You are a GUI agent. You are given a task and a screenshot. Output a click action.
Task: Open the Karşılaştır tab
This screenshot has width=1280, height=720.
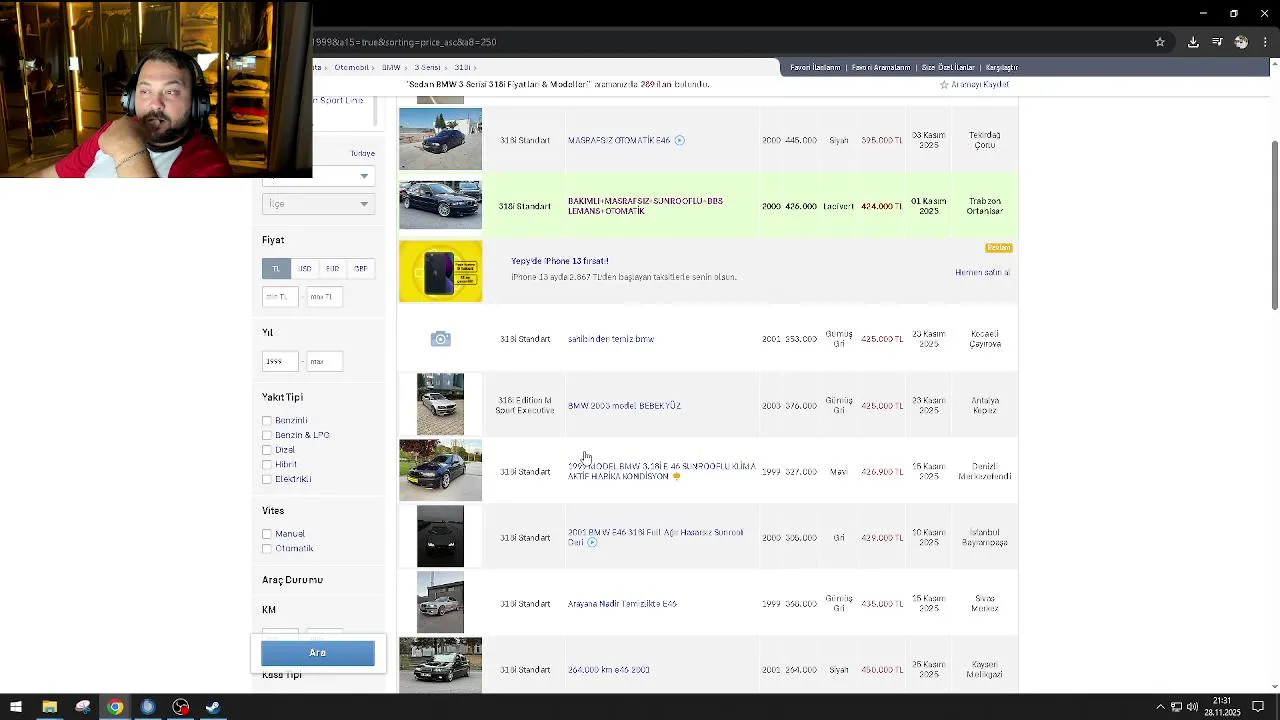[x=1002, y=67]
